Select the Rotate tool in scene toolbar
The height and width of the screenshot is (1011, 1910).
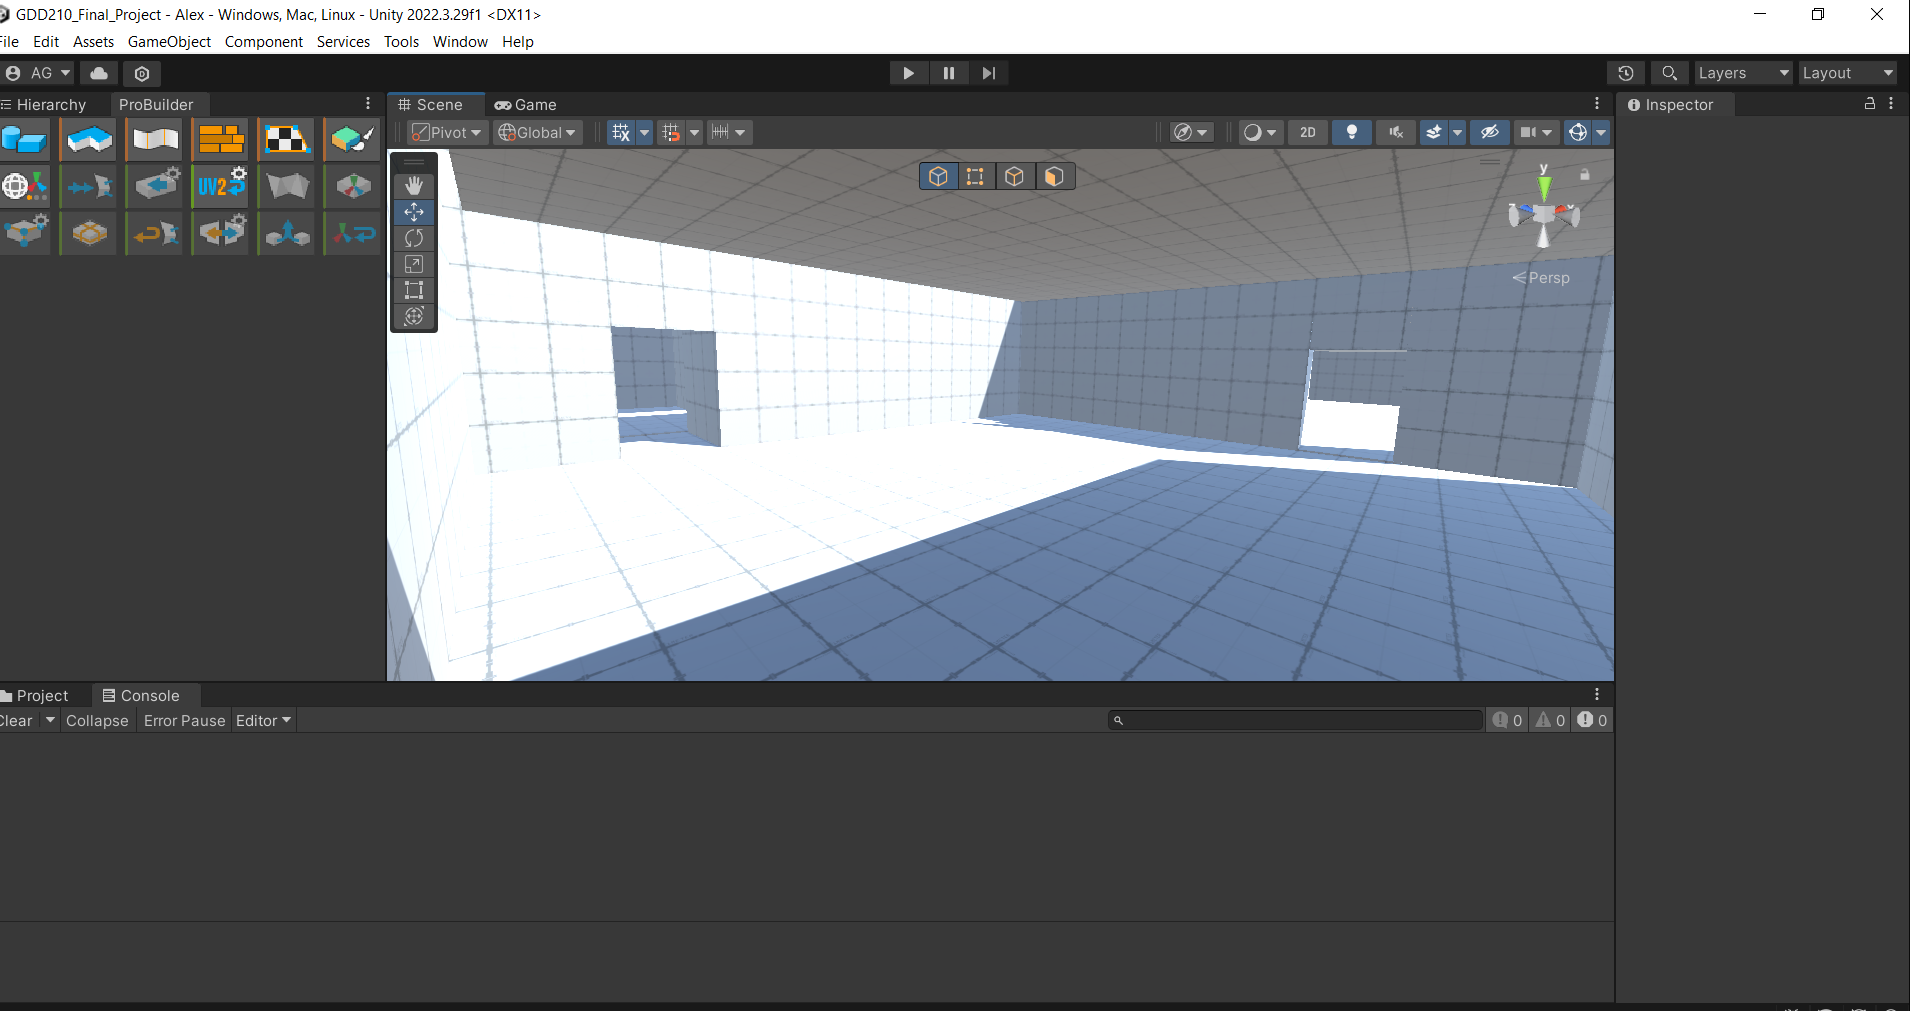point(414,238)
